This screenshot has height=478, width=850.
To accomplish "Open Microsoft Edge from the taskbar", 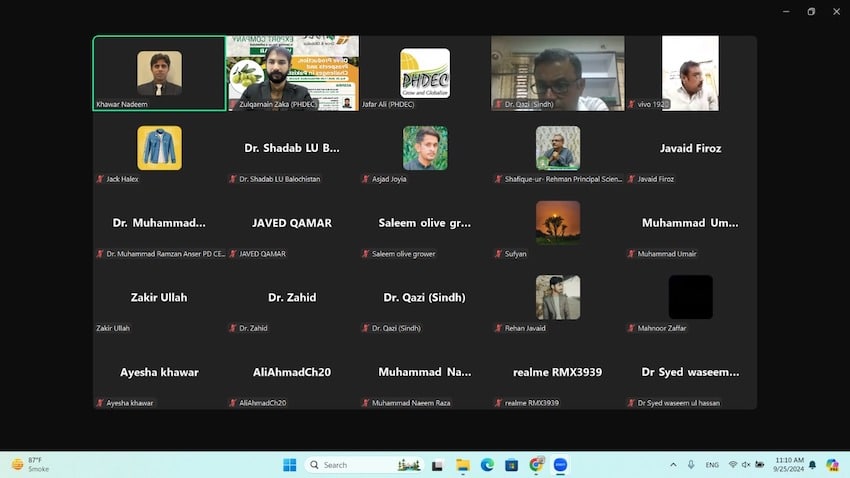I will 487,465.
